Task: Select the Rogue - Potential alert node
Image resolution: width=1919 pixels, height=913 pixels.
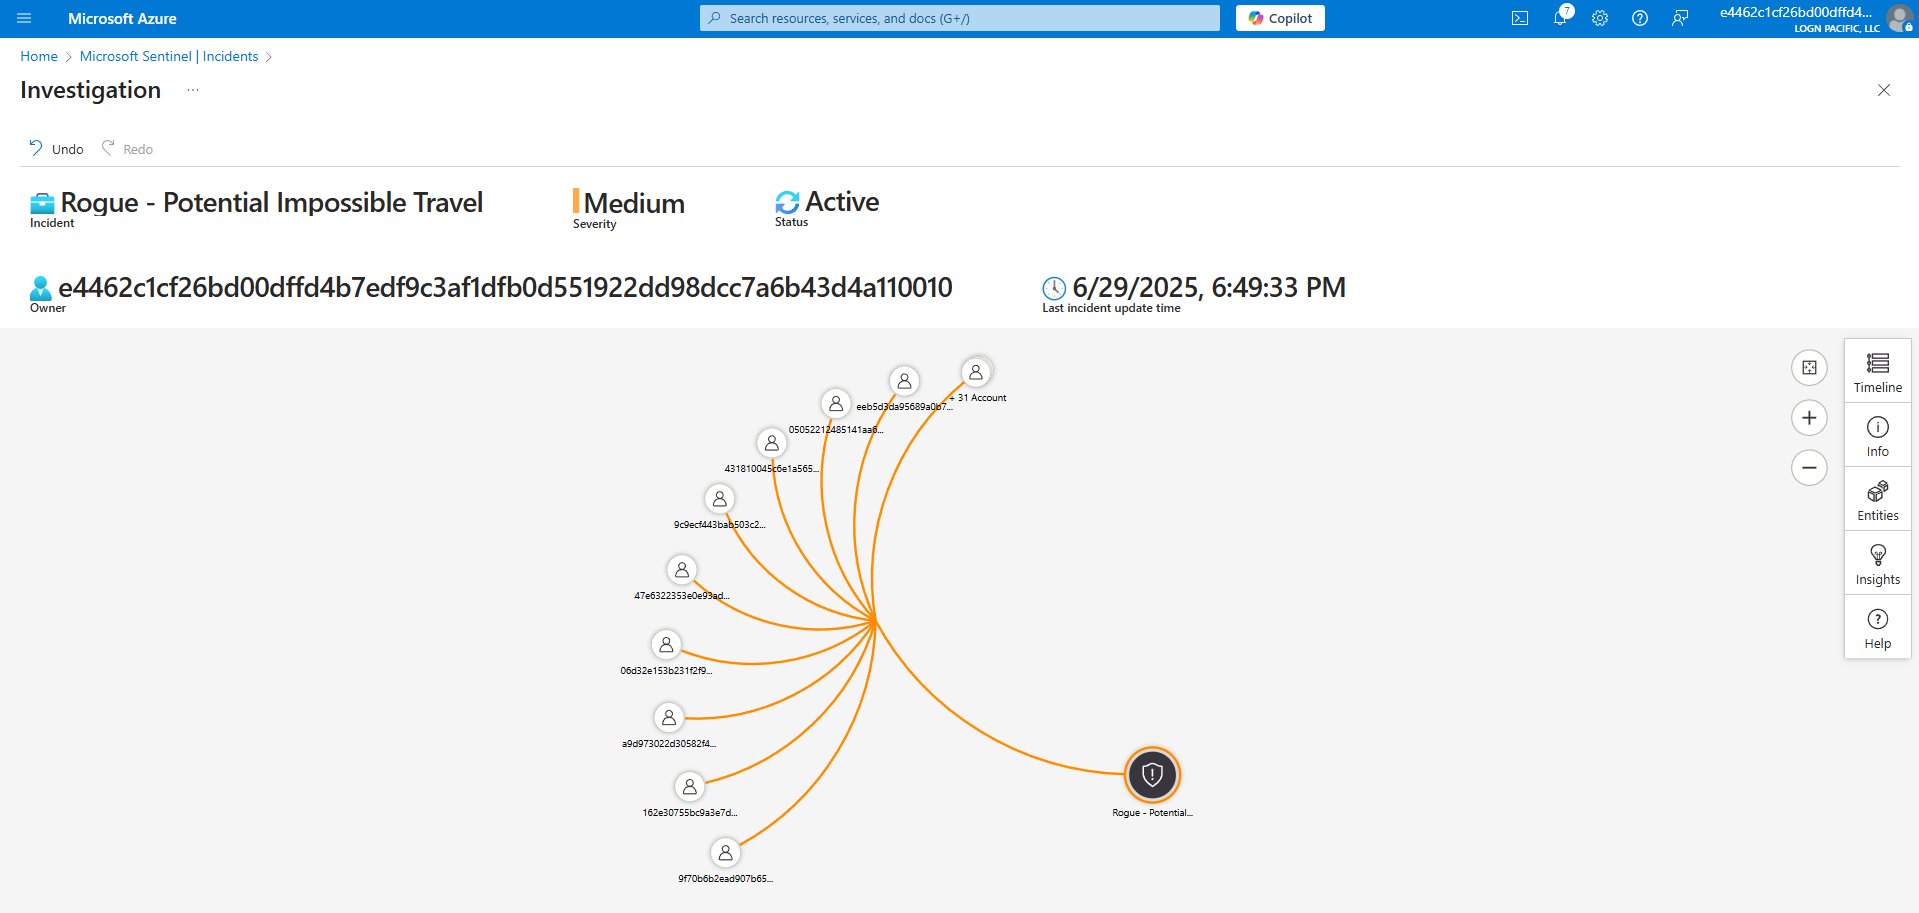Action: click(x=1152, y=775)
